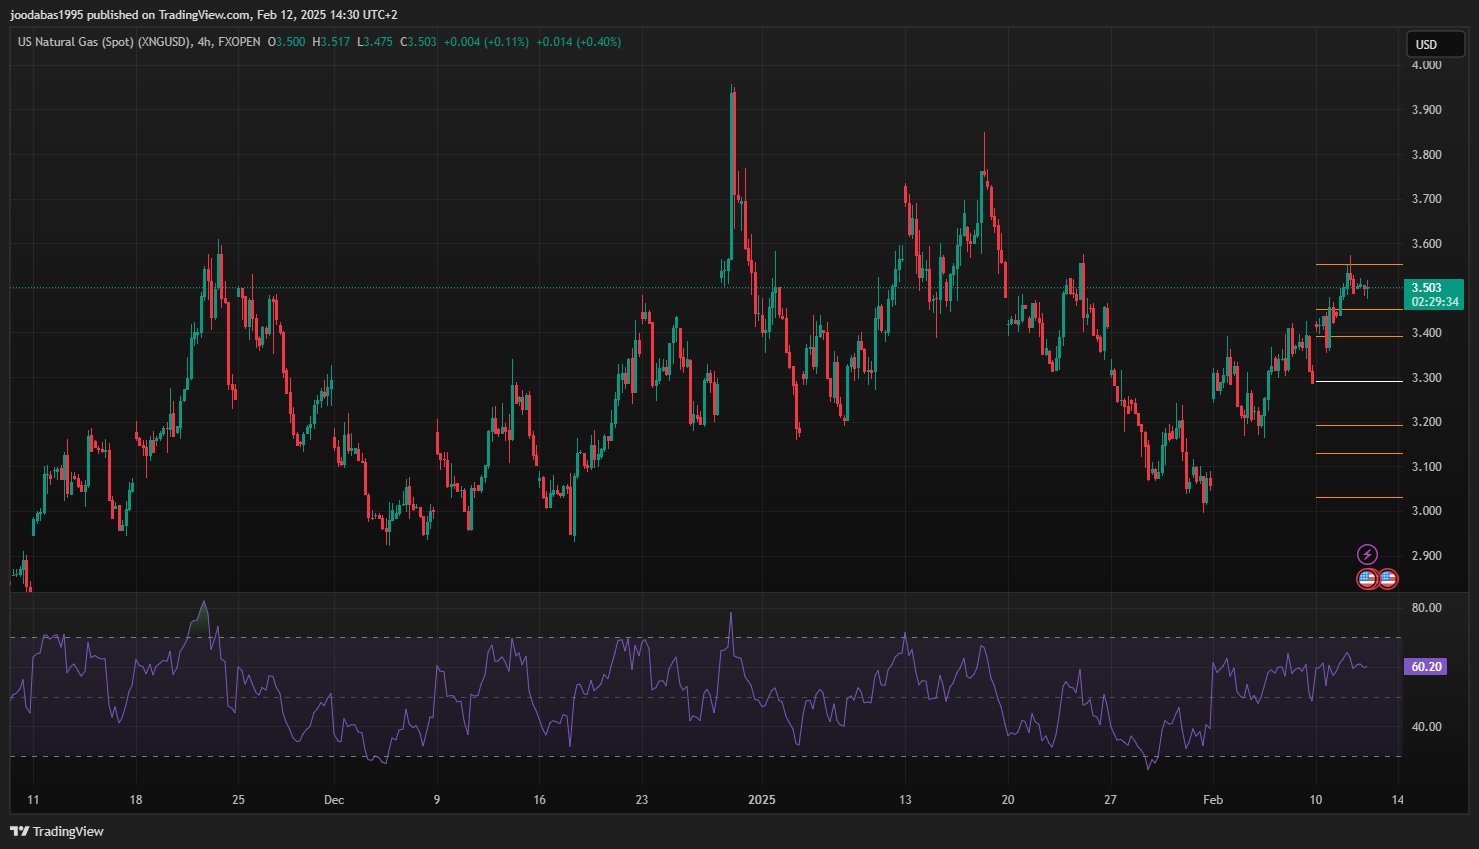Click the joodabas1995 published header text
This screenshot has height=849, width=1479.
[204, 15]
